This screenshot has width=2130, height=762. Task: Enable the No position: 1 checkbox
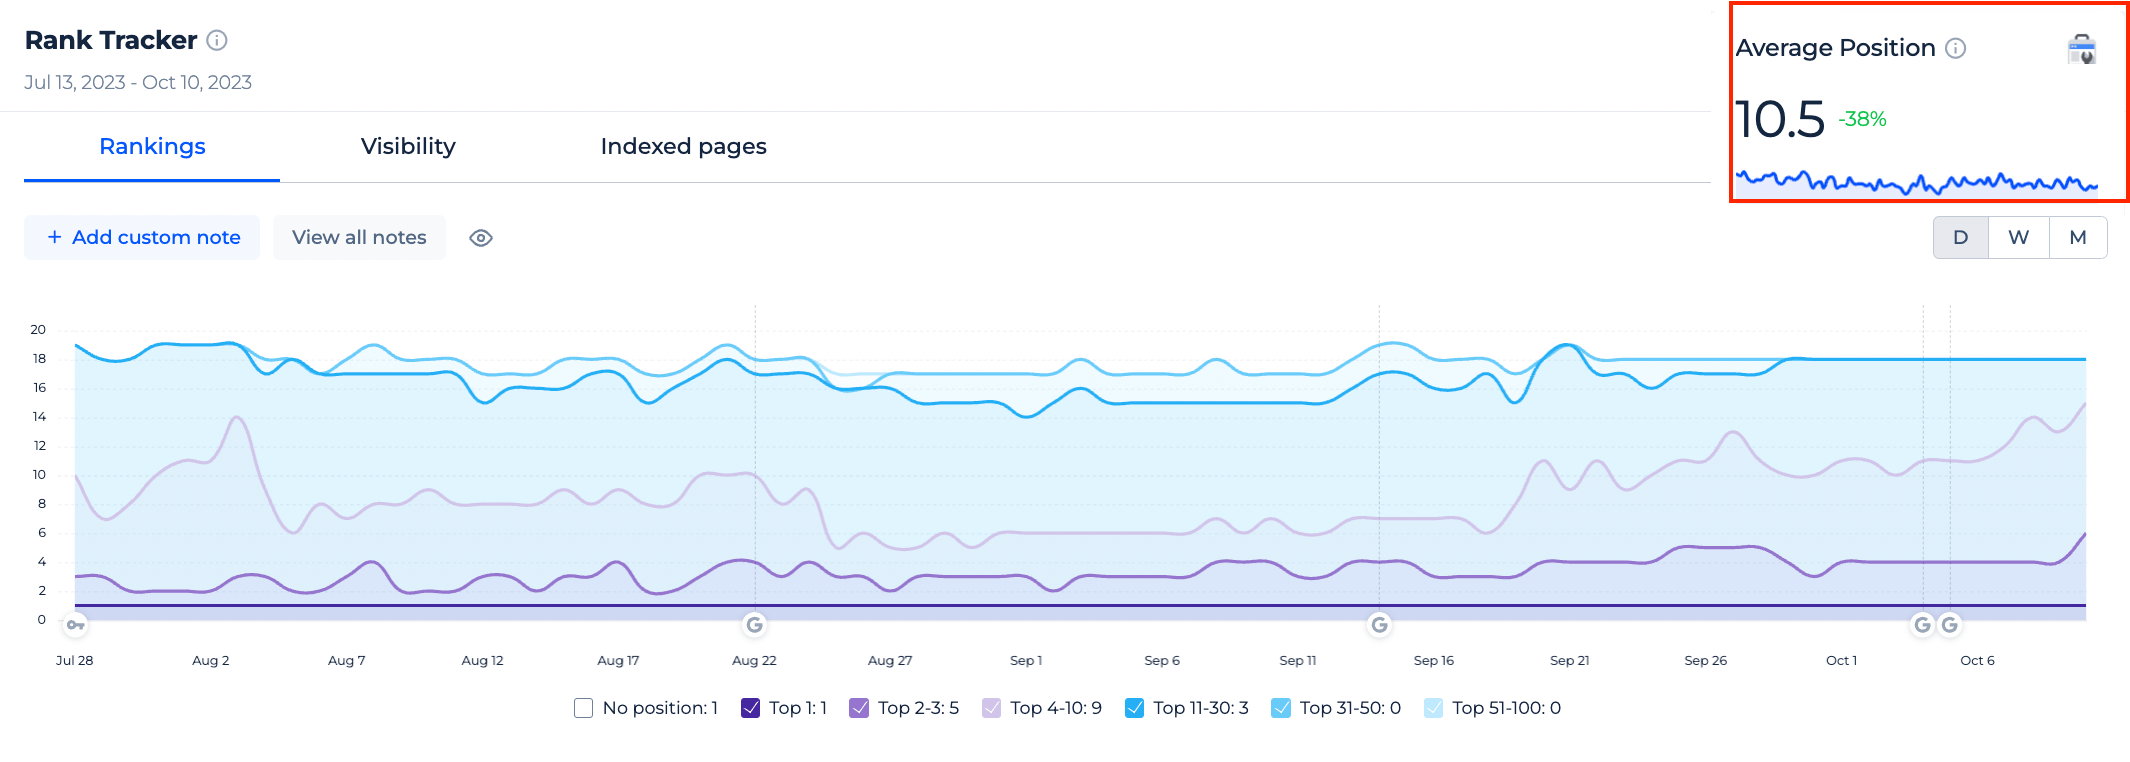pyautogui.click(x=584, y=708)
